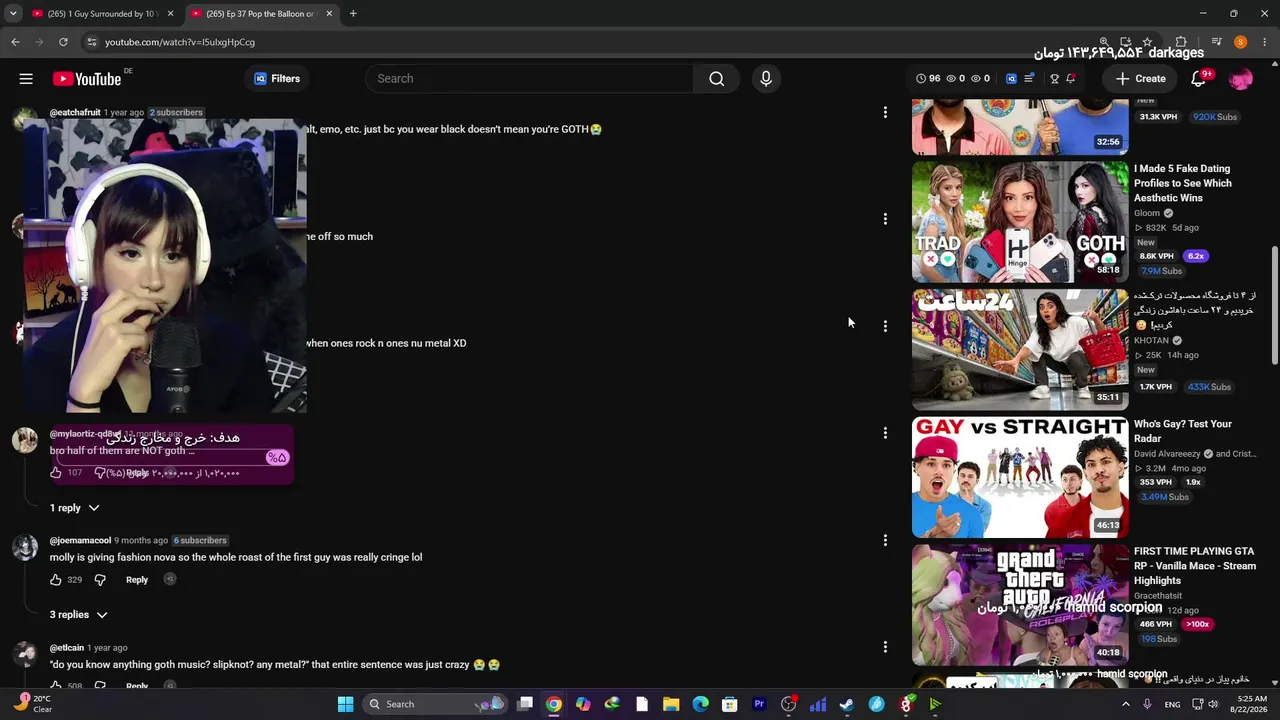
Task: Open the @etlcain channel name link
Action: [x=67, y=648]
